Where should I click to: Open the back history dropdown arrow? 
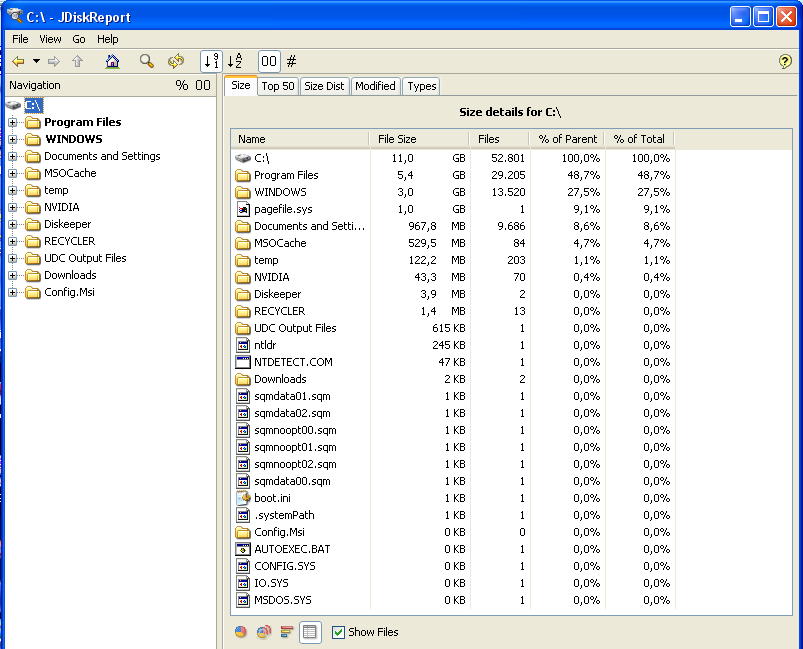point(35,61)
